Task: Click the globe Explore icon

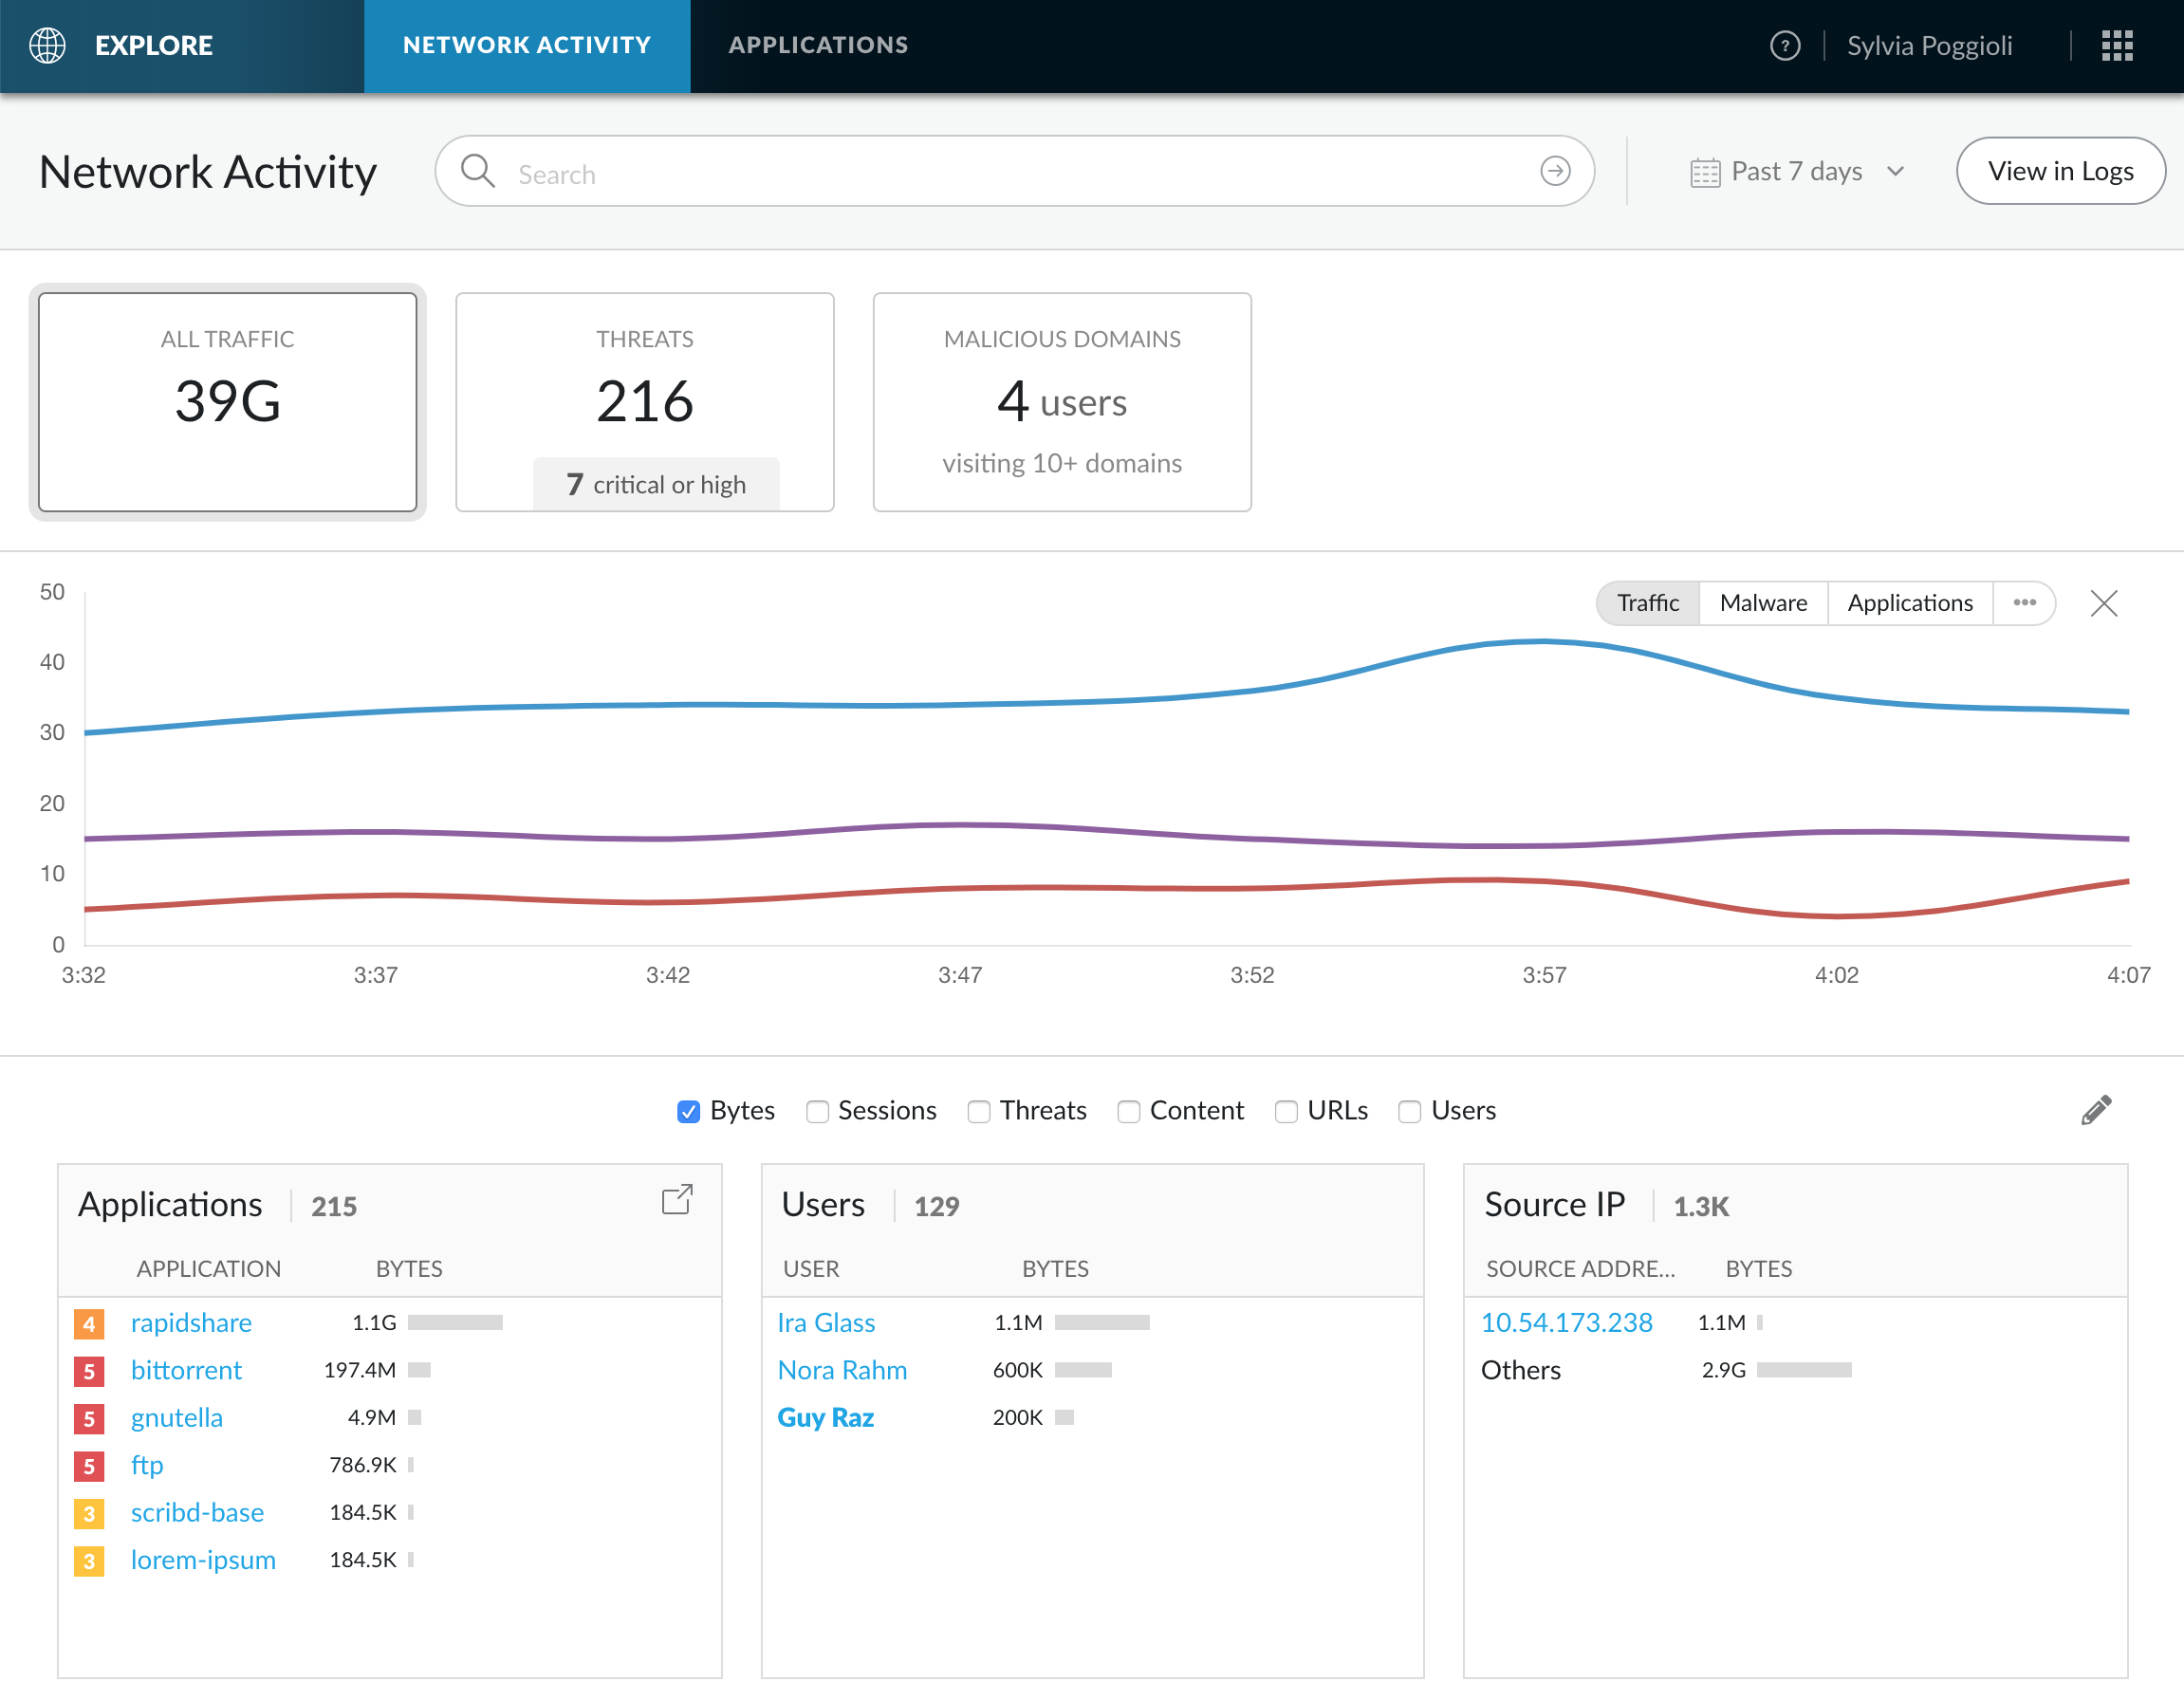Action: 47,45
